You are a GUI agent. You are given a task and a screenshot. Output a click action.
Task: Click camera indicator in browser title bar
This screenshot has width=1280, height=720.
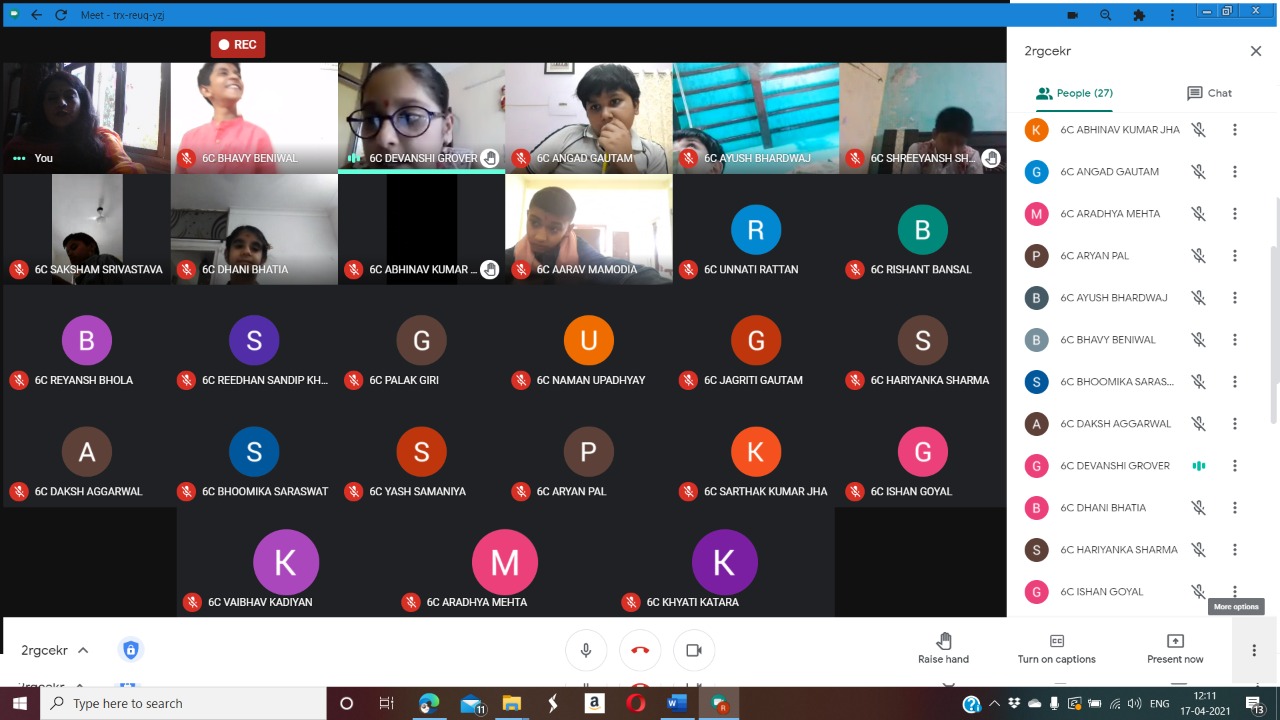tap(1073, 15)
